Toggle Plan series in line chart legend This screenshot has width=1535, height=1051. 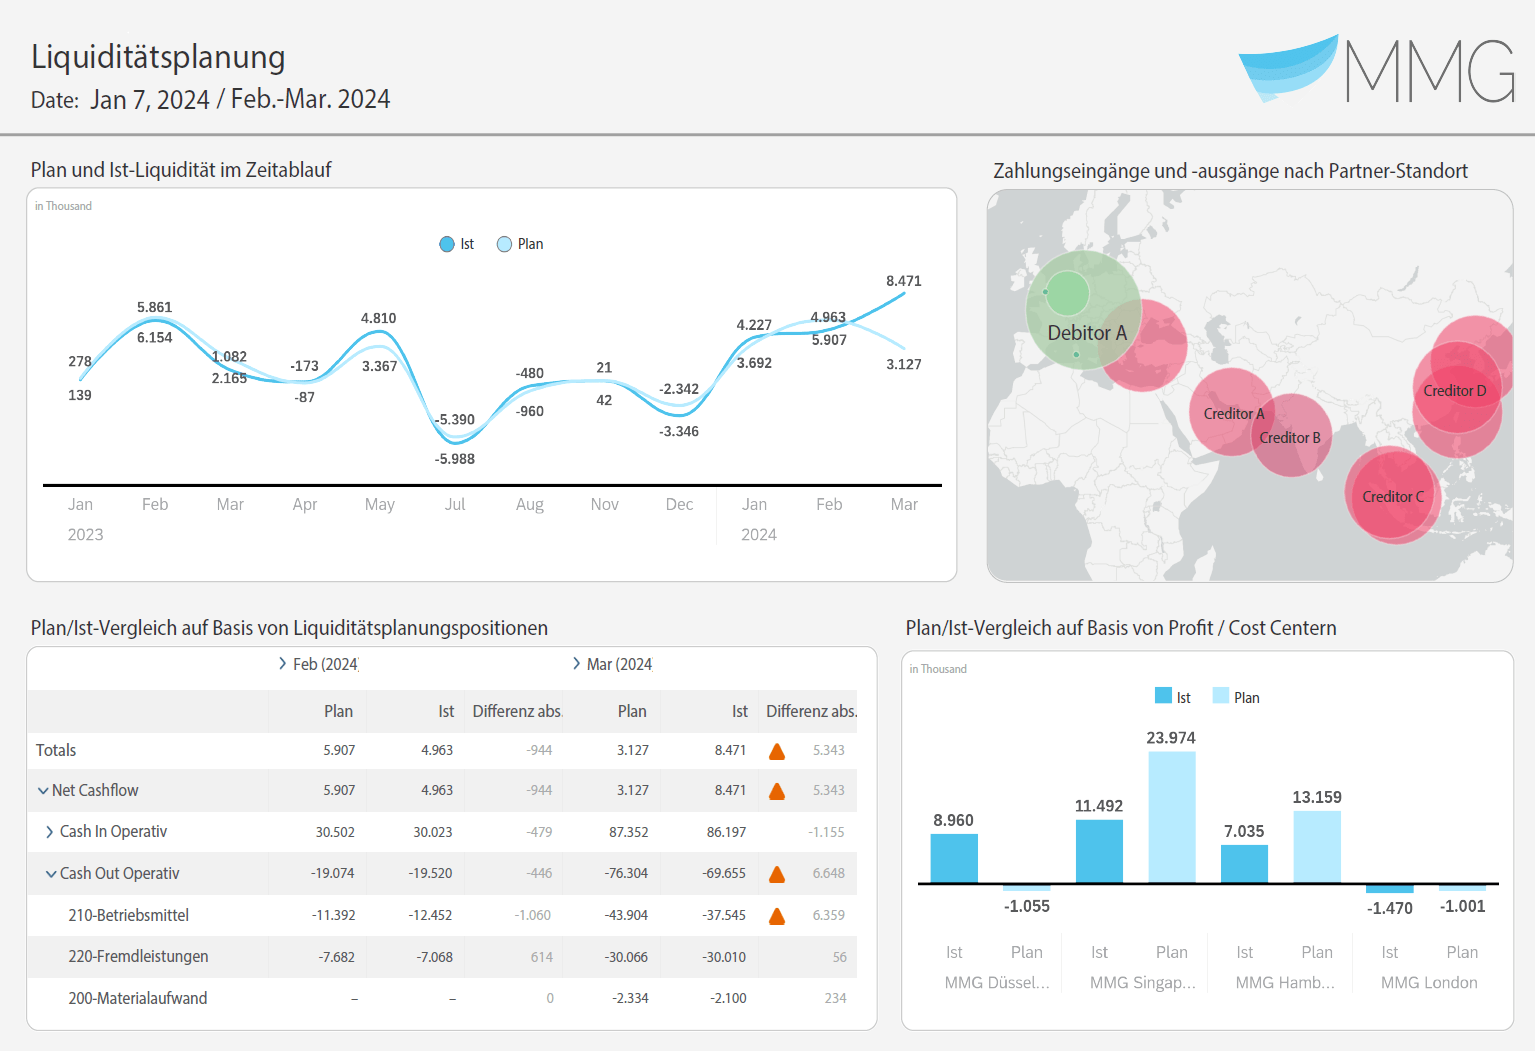[x=520, y=244]
